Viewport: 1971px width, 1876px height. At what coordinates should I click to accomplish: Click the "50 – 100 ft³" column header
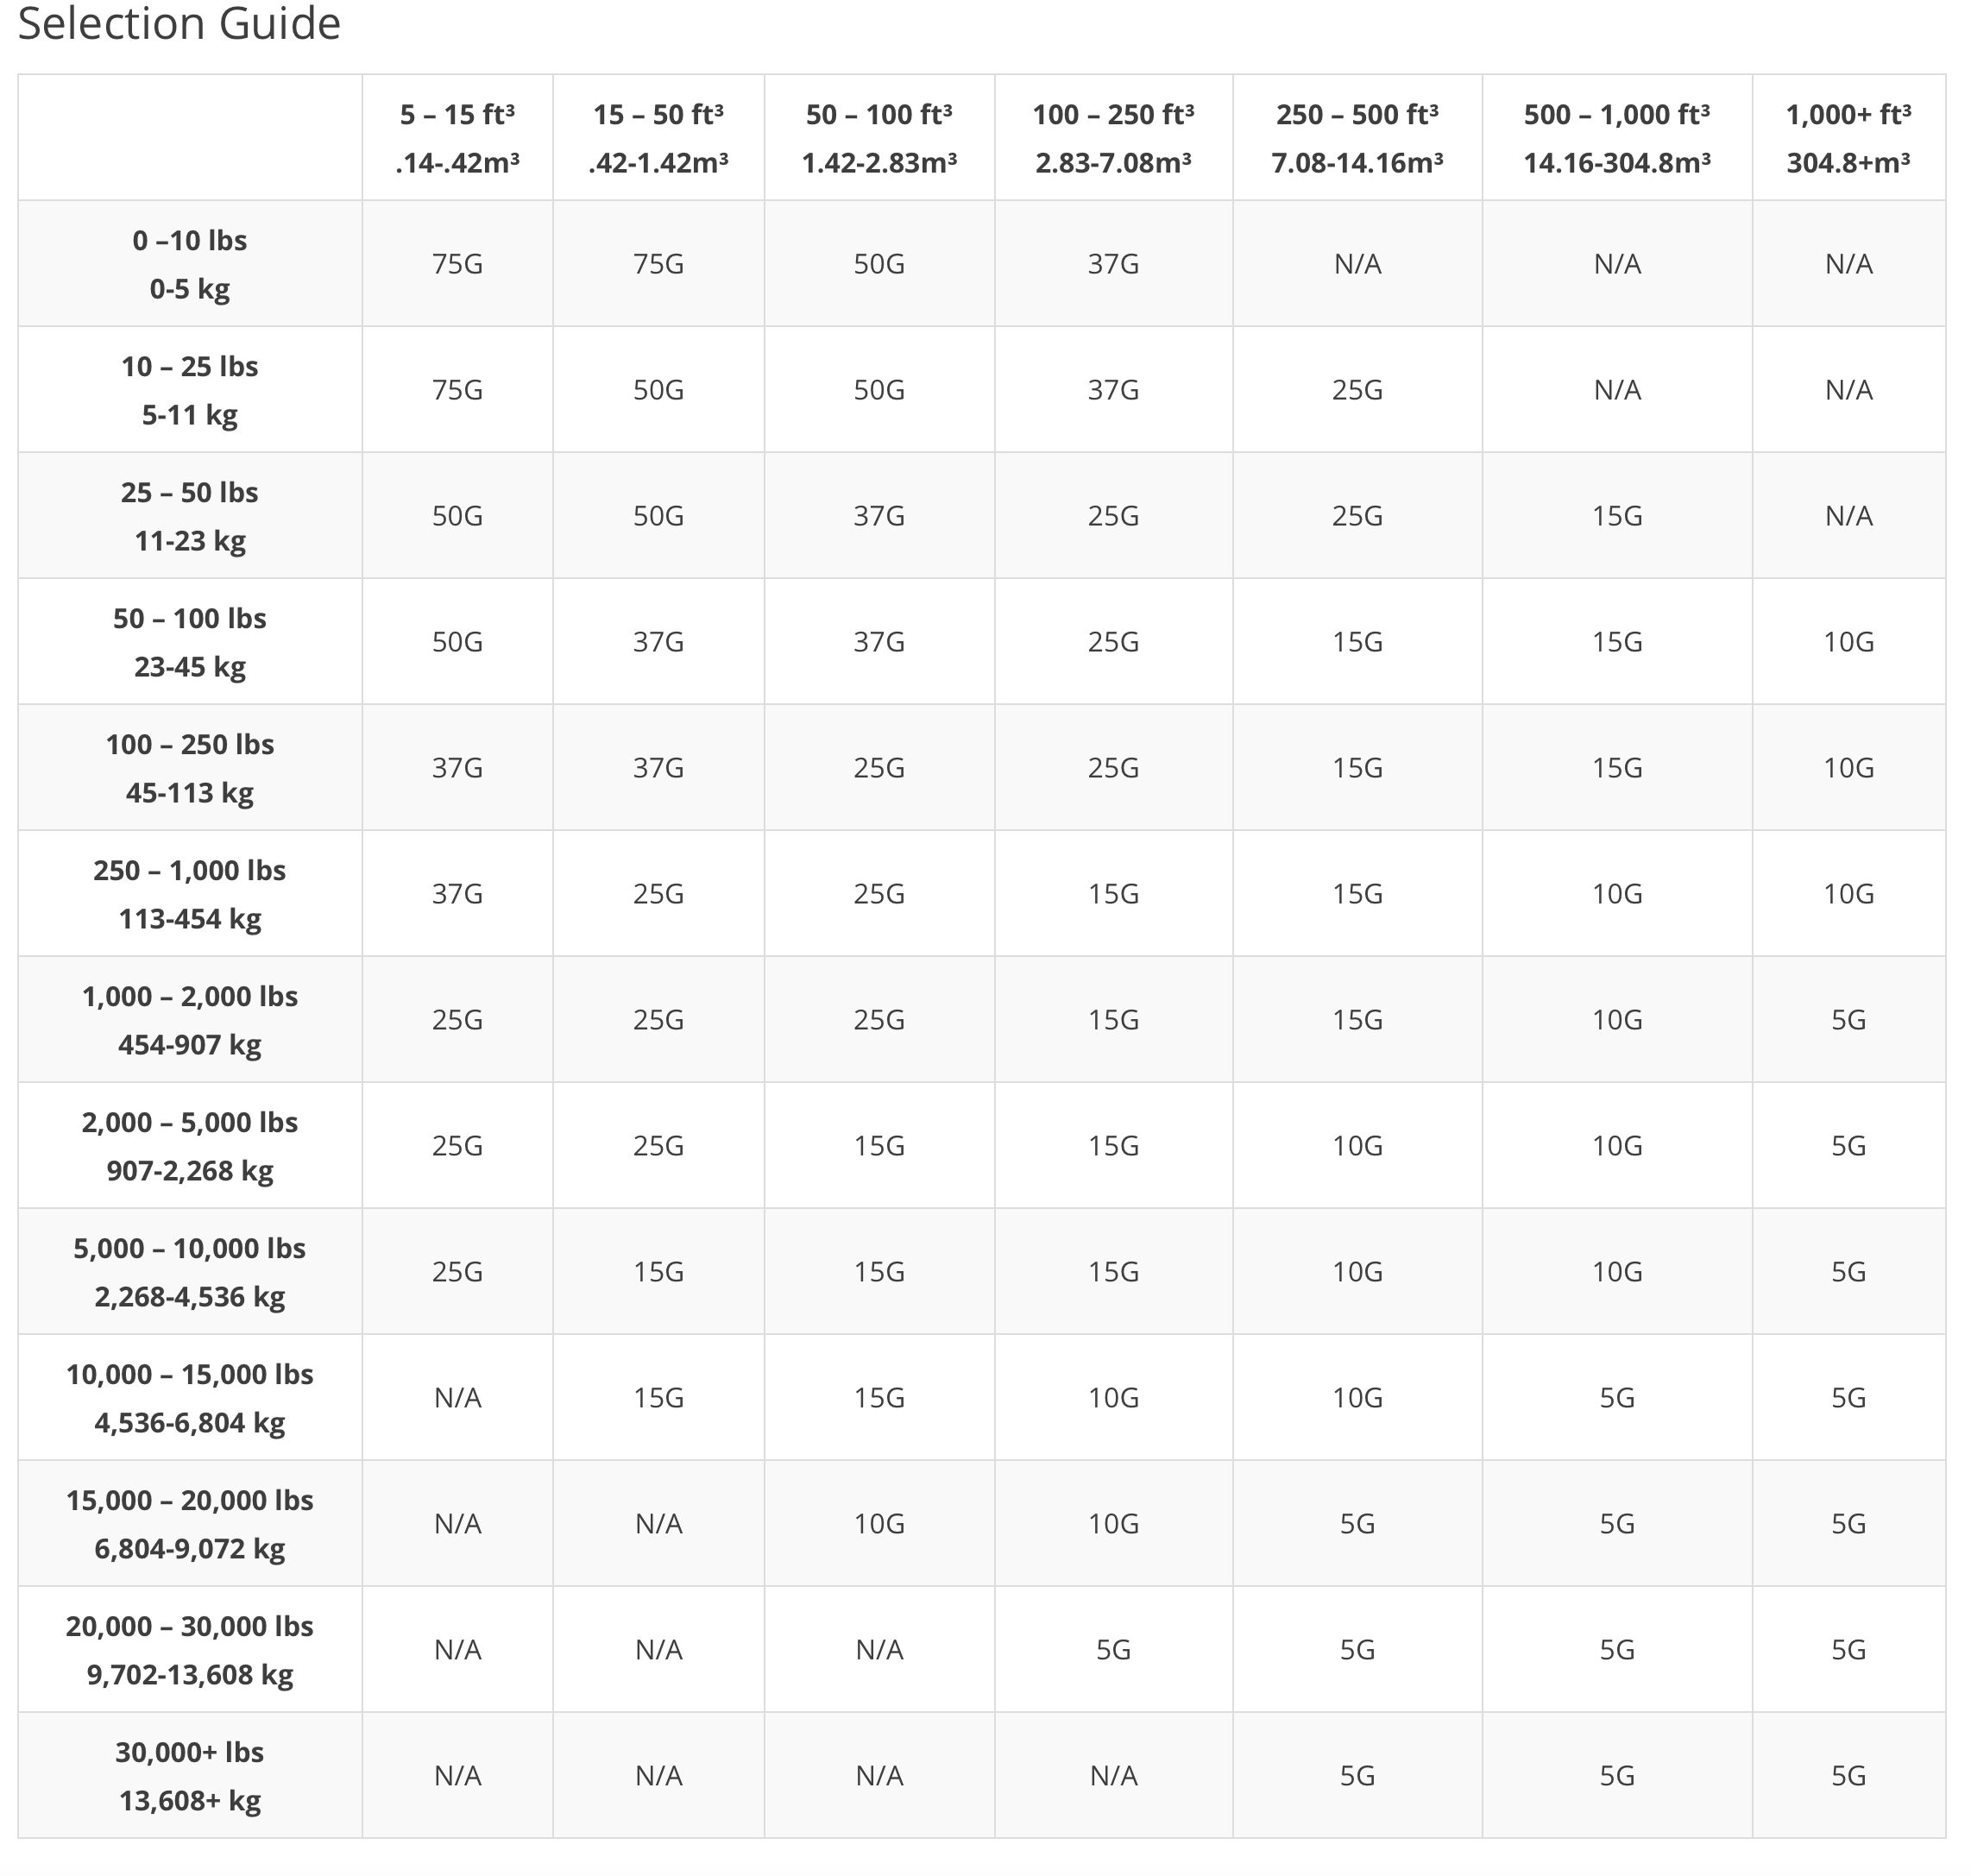click(x=879, y=116)
